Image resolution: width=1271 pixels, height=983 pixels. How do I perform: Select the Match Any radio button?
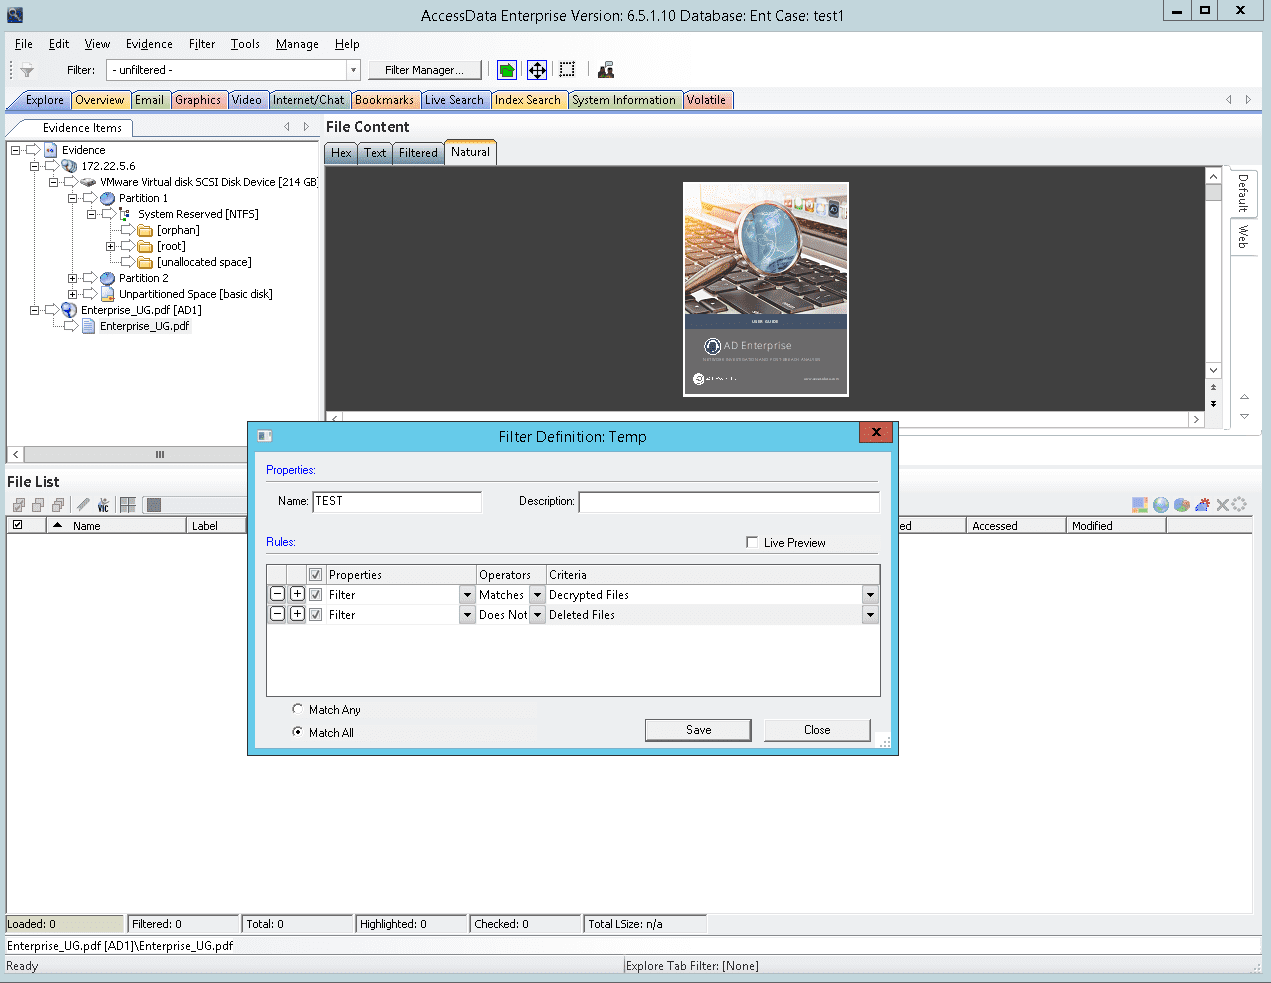click(297, 709)
